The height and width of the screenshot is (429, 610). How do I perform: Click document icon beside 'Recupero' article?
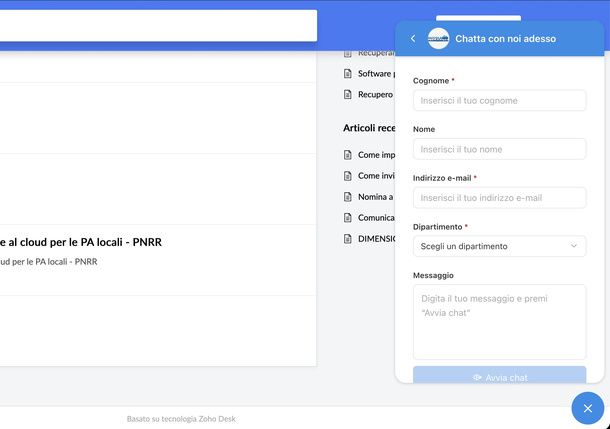point(348,95)
